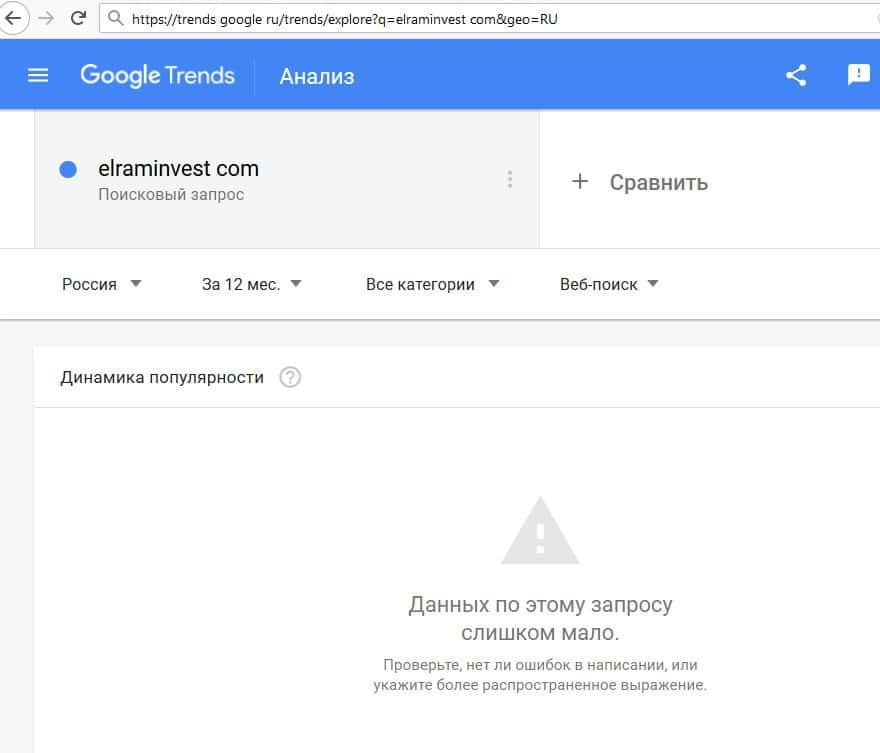Click the Анализ header title

(x=317, y=76)
